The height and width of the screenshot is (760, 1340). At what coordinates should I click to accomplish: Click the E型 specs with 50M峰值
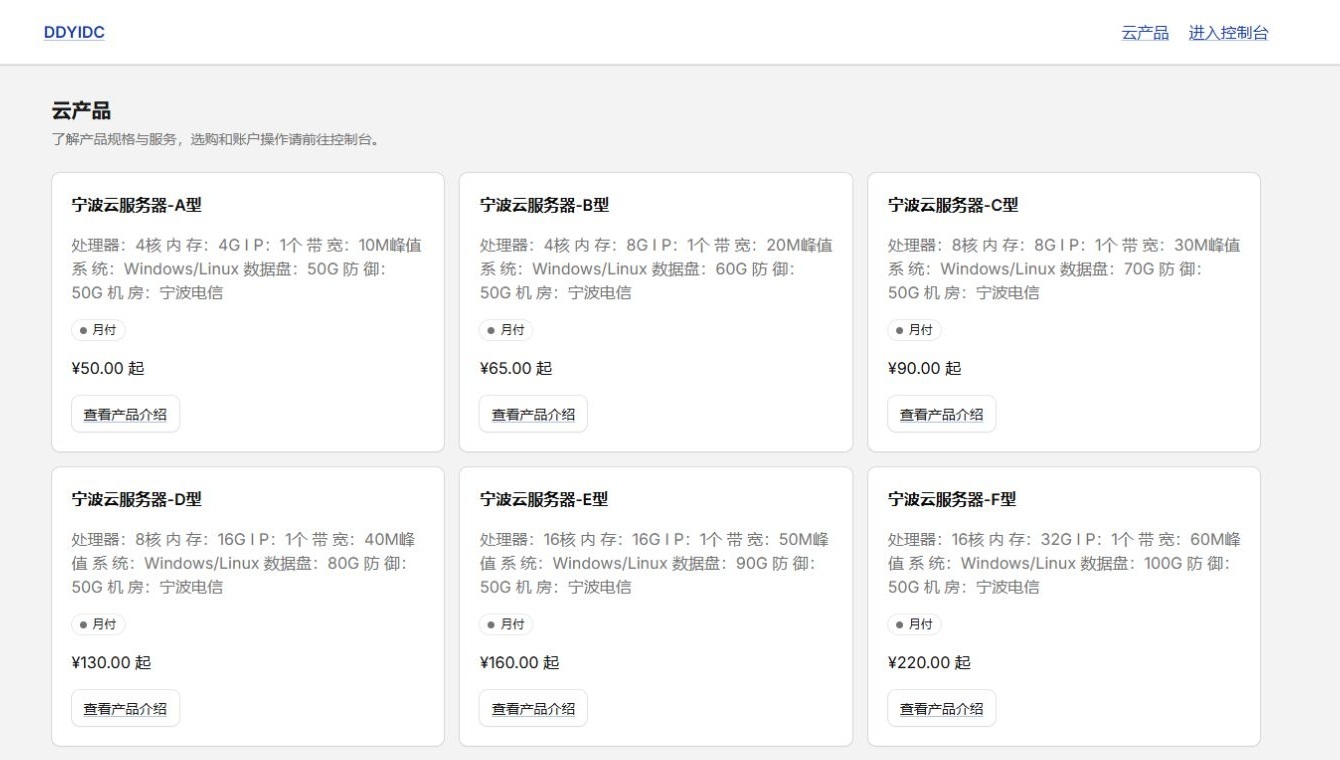[x=656, y=563]
